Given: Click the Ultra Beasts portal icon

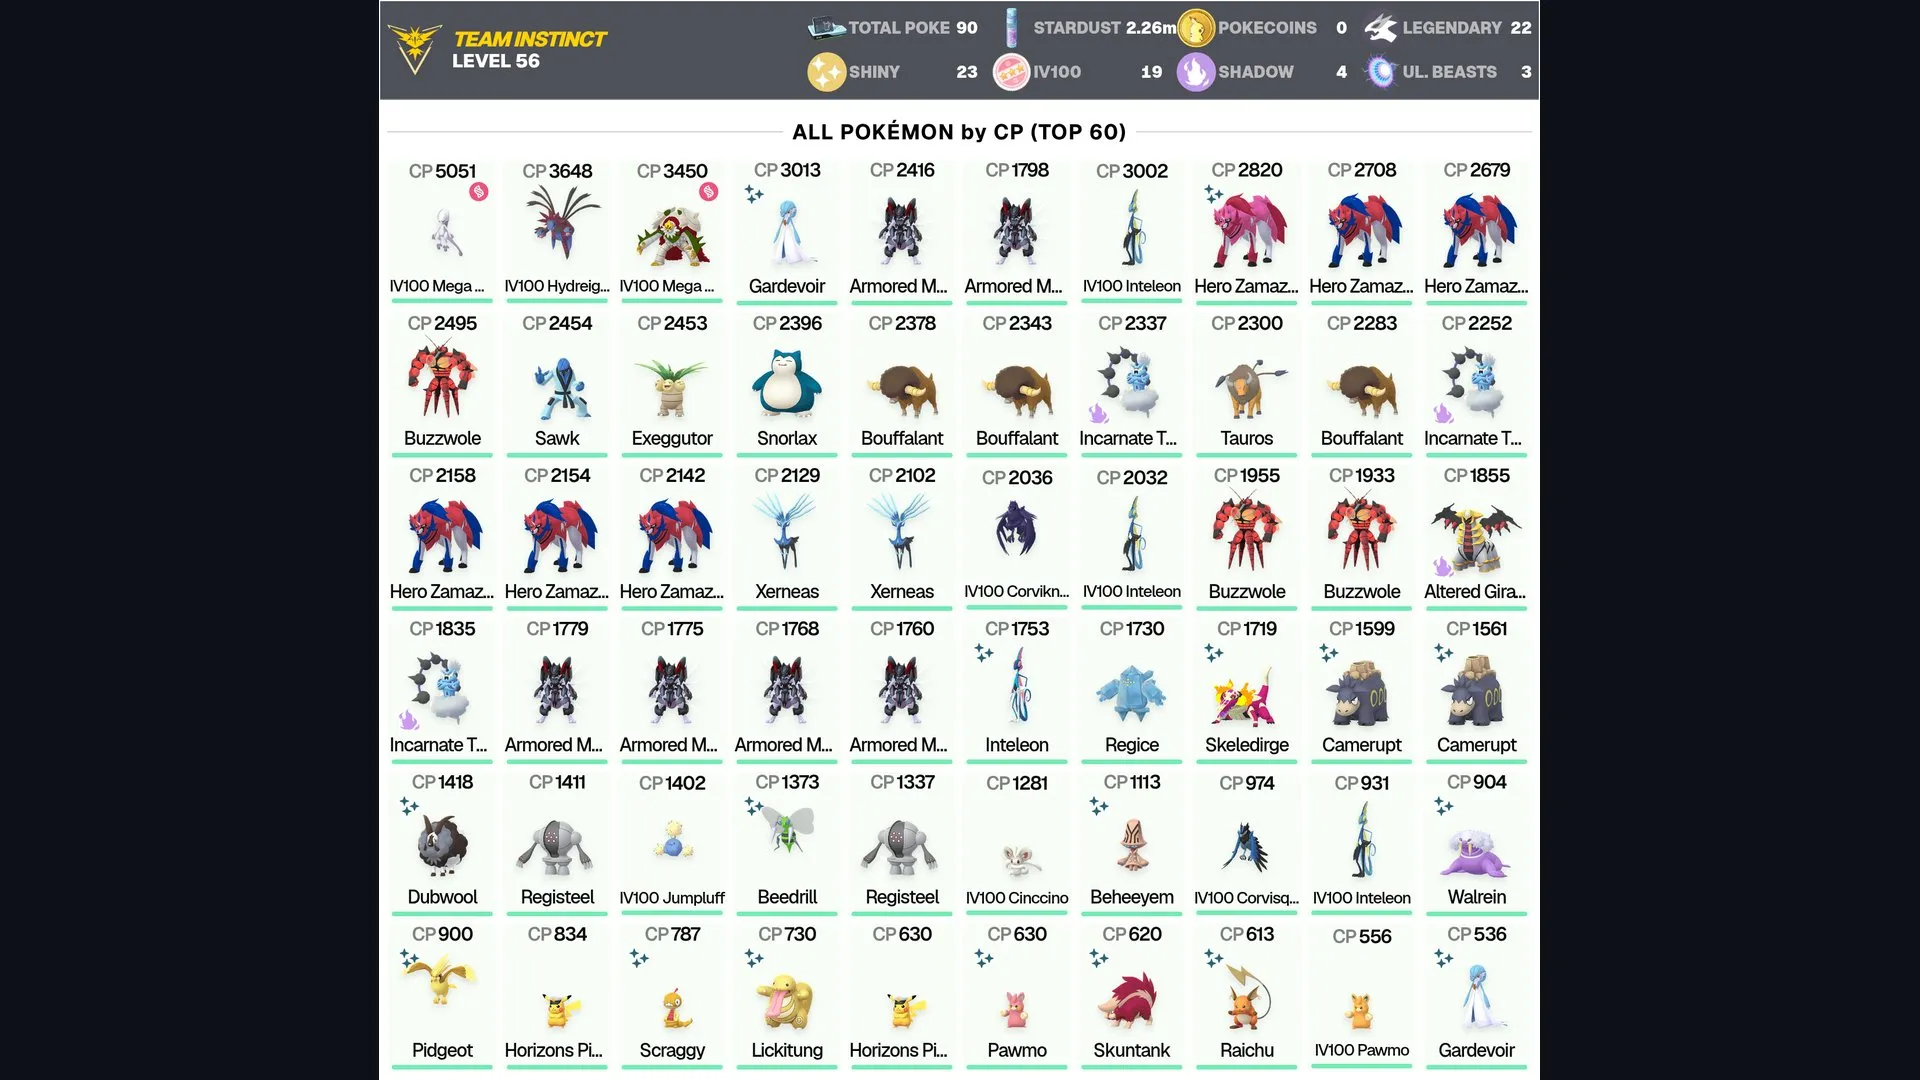Looking at the screenshot, I should point(1381,72).
